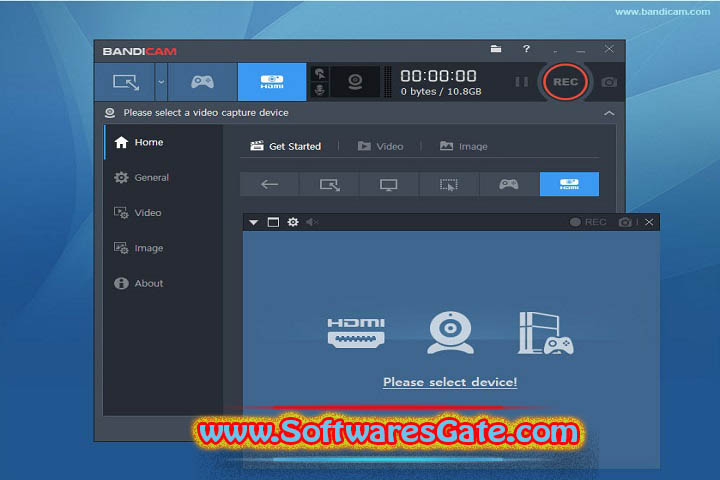The height and width of the screenshot is (480, 720).
Task: Open output folder icon in title bar
Action: pyautogui.click(x=495, y=49)
